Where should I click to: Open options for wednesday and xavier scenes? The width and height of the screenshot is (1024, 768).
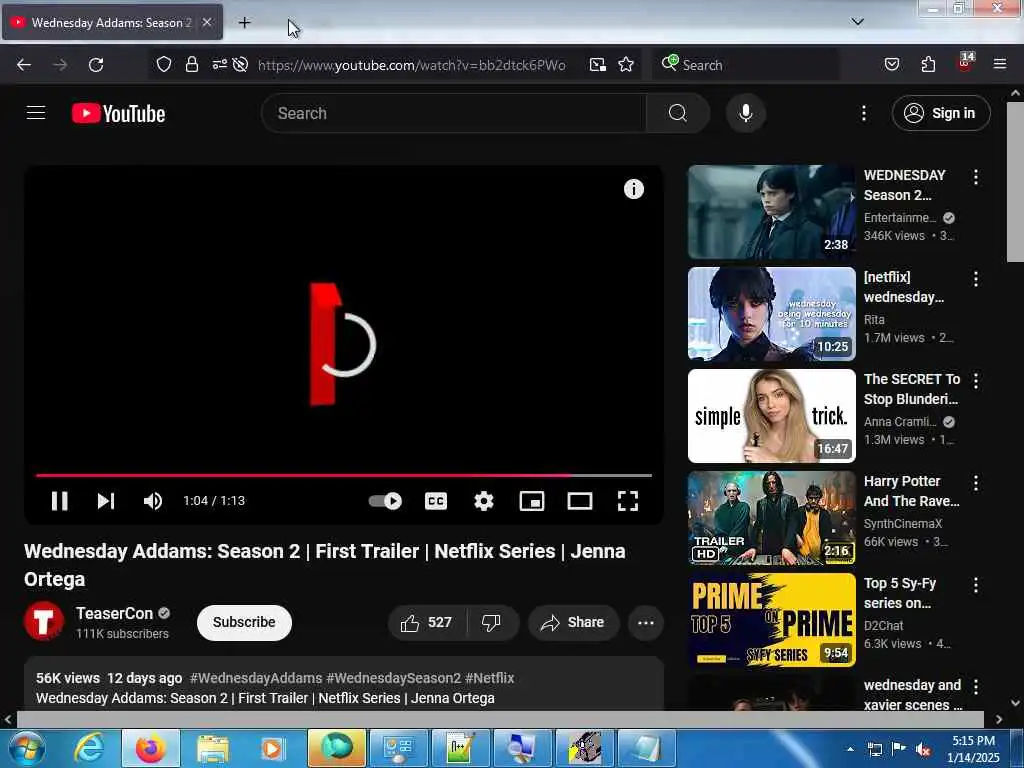click(x=976, y=687)
